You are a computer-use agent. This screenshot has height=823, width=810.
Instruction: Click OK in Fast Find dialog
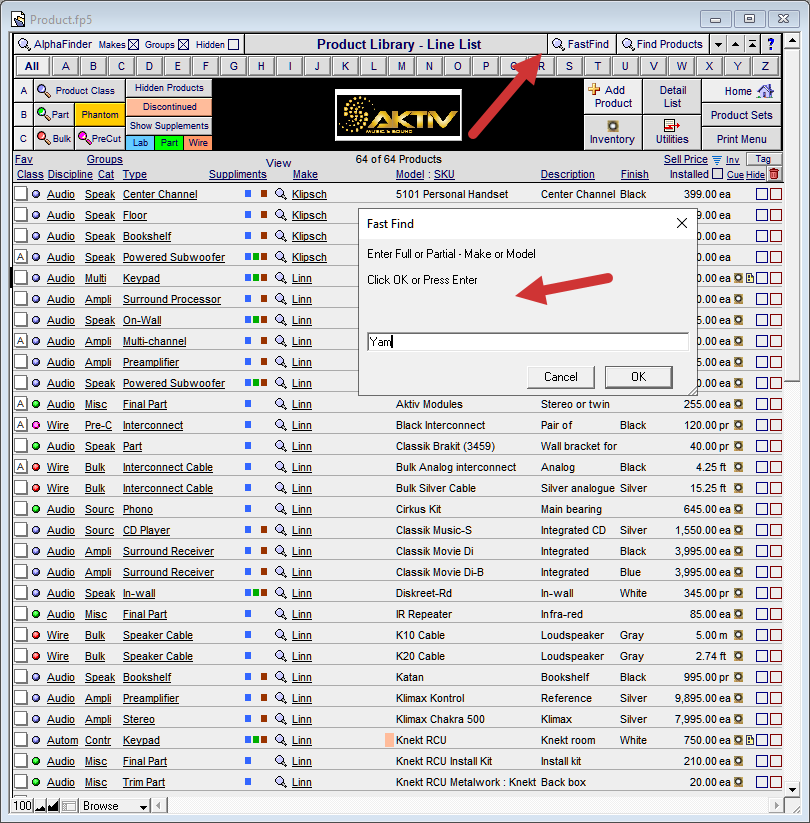(x=638, y=377)
